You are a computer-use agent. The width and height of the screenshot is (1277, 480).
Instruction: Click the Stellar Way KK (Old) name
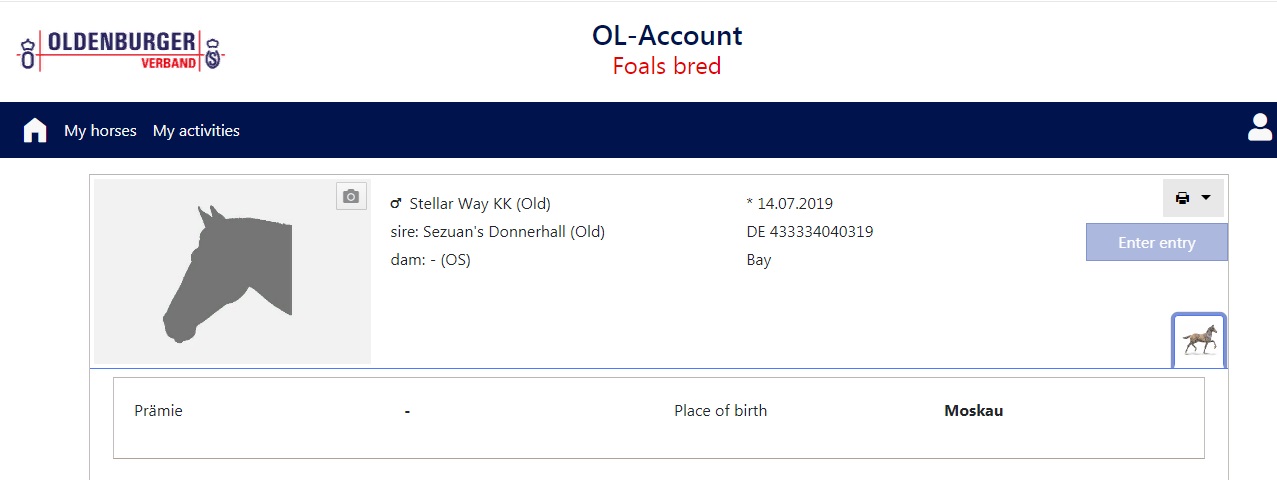click(x=480, y=204)
